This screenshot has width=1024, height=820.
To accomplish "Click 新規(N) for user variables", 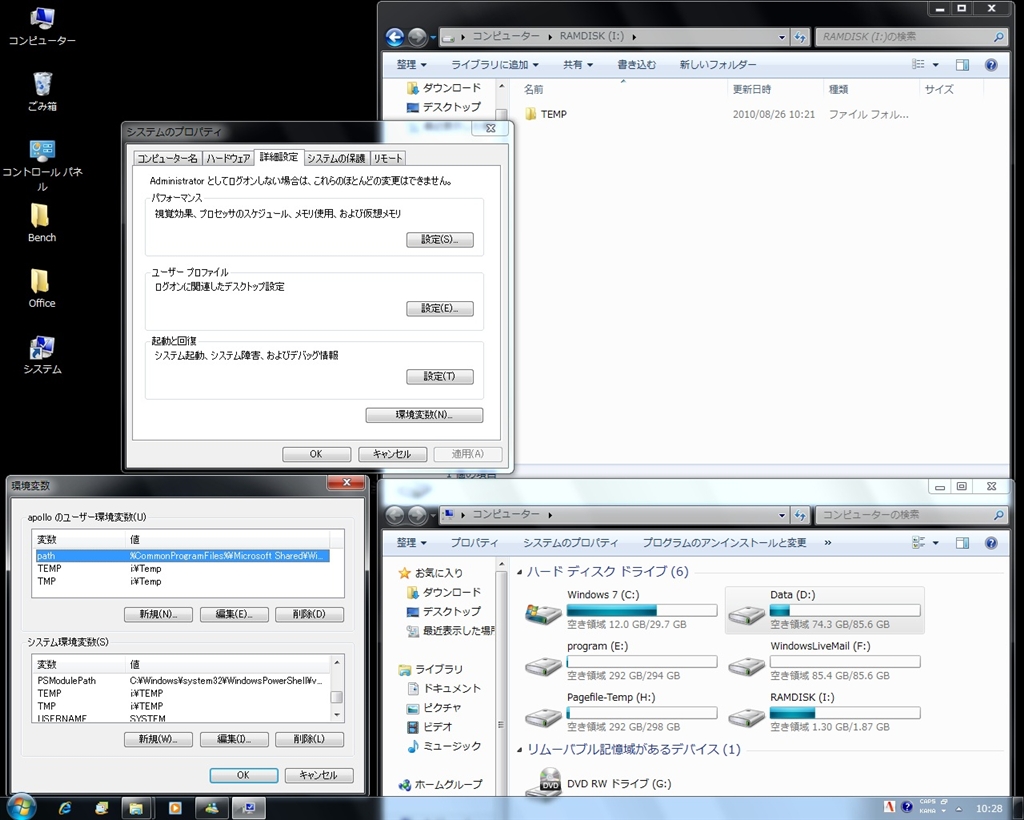I will (158, 614).
